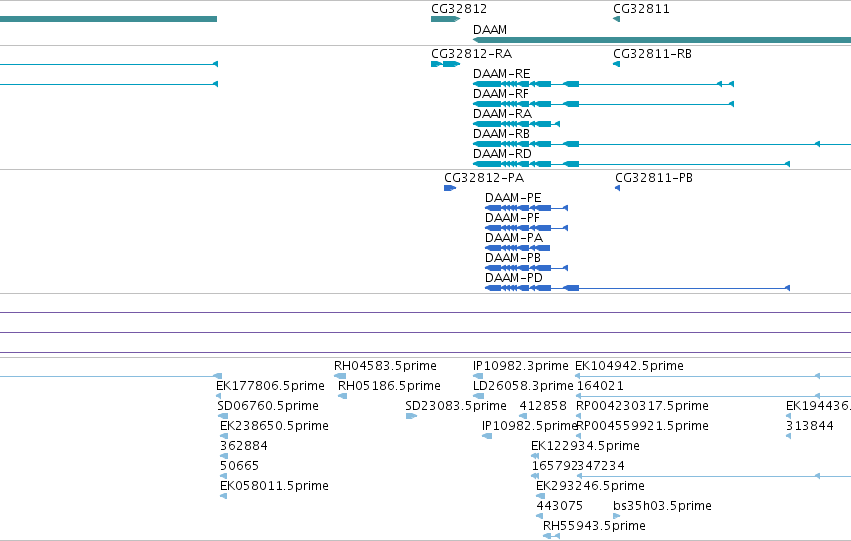This screenshot has height=541, width=851.
Task: Select the DAAM-PE protein label
Action: [x=513, y=198]
